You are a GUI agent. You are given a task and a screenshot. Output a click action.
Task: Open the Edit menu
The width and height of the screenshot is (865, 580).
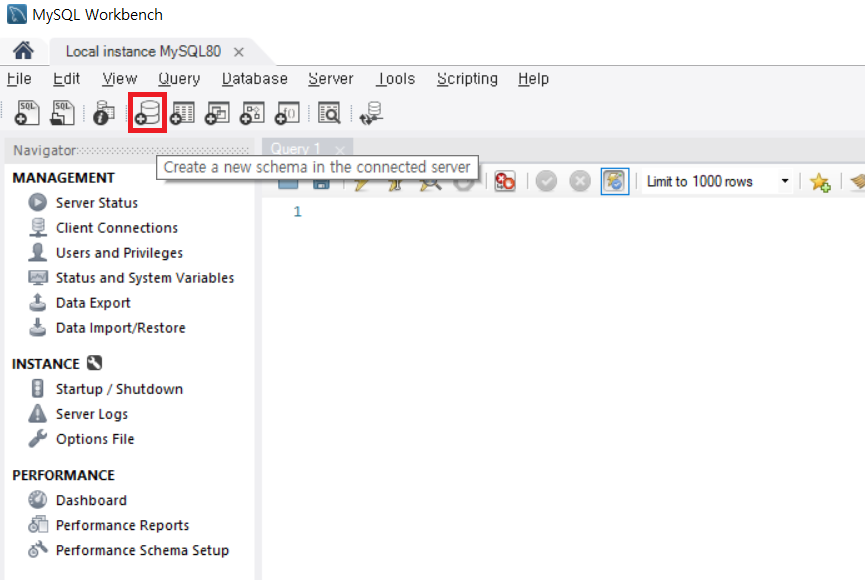[66, 79]
